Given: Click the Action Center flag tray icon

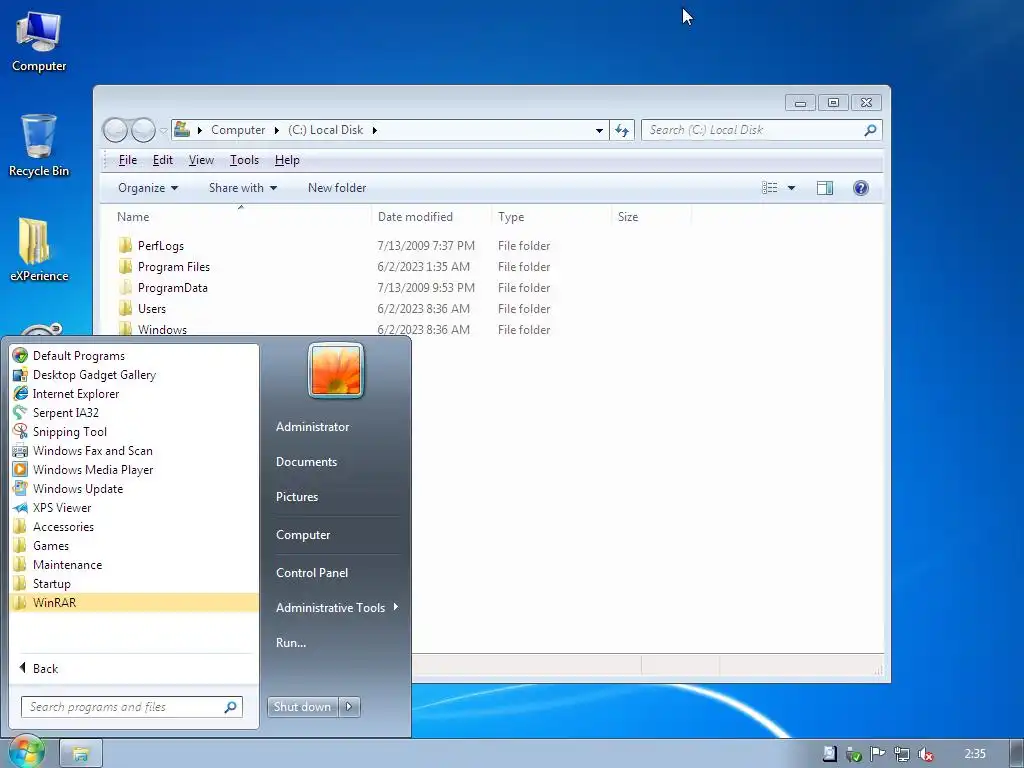Looking at the screenshot, I should (x=878, y=754).
